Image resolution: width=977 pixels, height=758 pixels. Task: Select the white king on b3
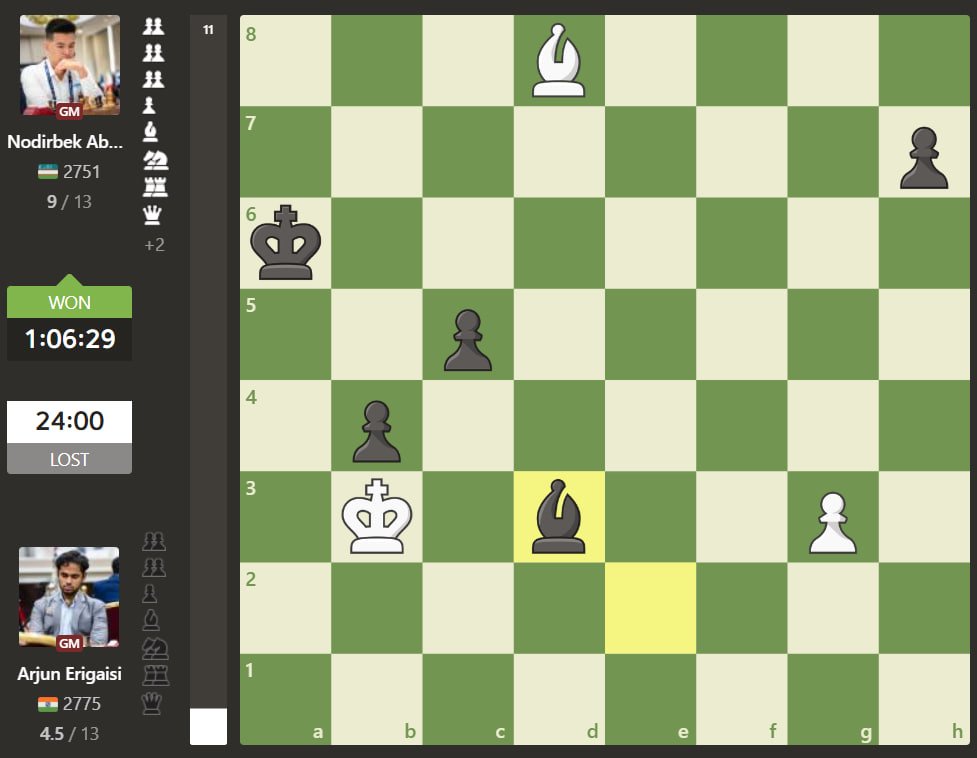[x=376, y=516]
